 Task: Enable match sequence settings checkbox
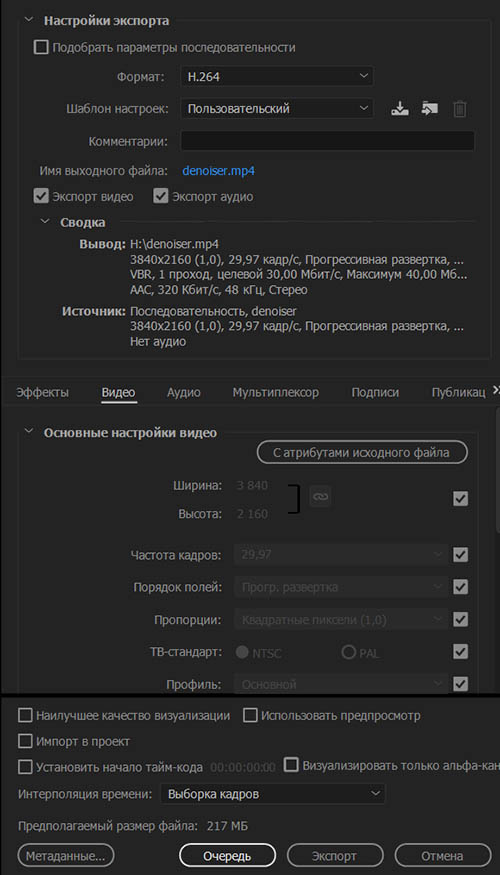(x=41, y=47)
